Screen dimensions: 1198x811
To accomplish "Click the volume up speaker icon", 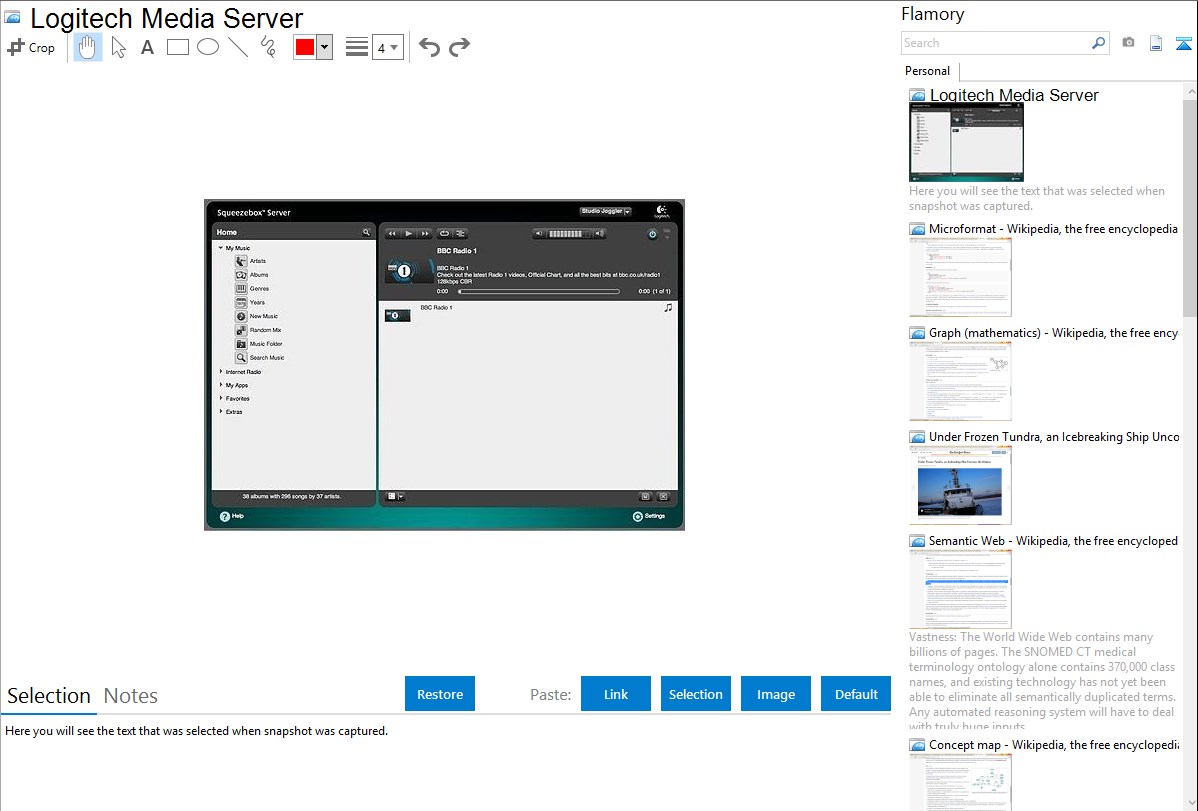I will click(599, 234).
